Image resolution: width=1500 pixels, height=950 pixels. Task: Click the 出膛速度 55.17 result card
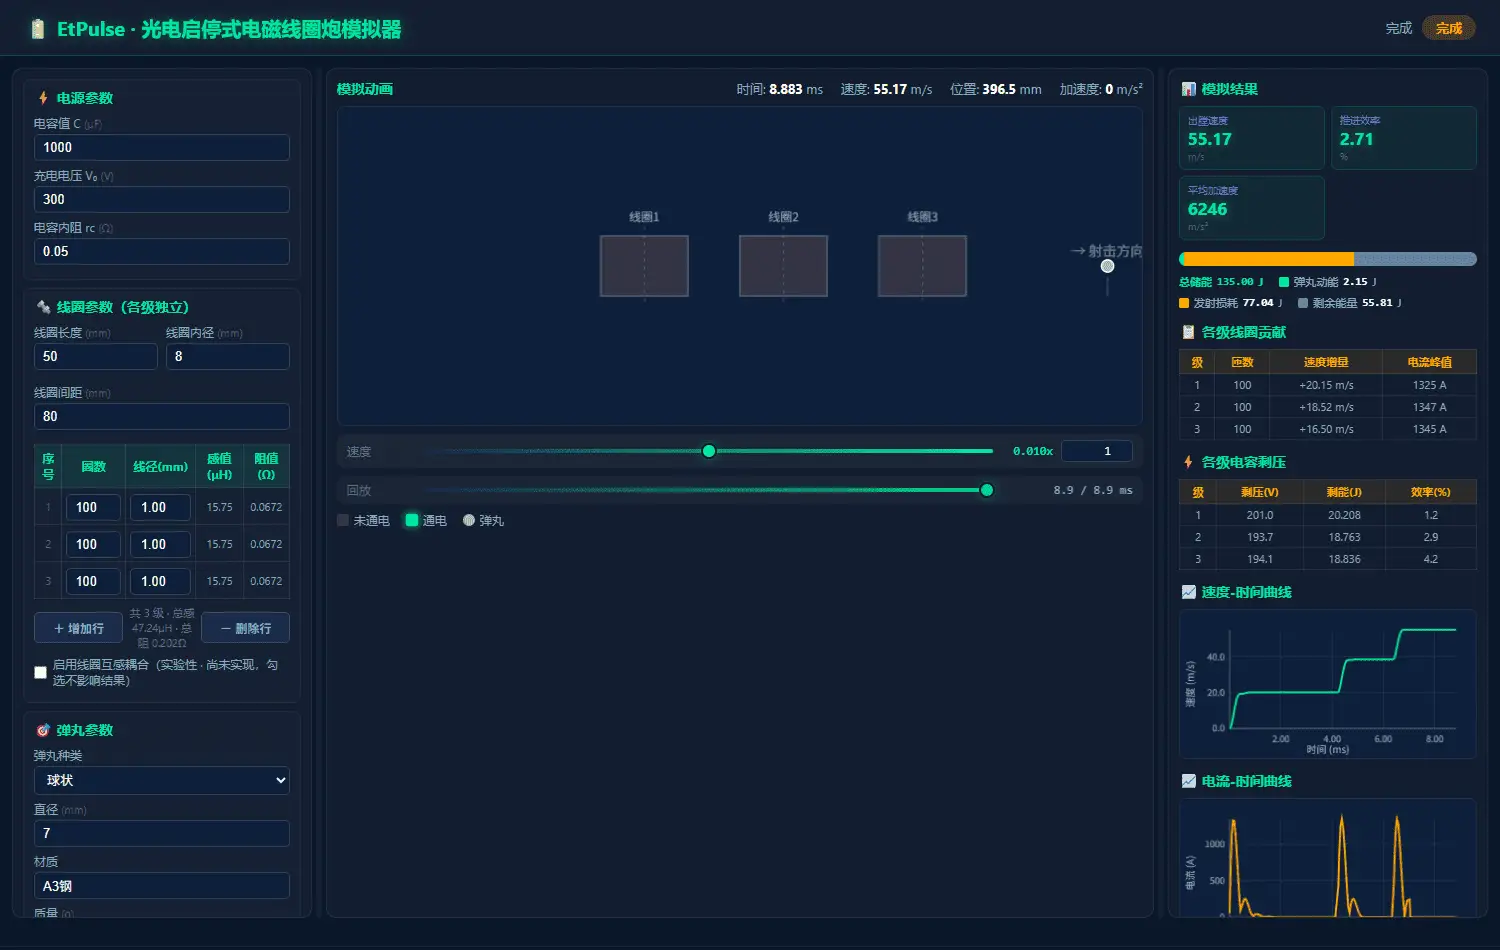(1252, 138)
